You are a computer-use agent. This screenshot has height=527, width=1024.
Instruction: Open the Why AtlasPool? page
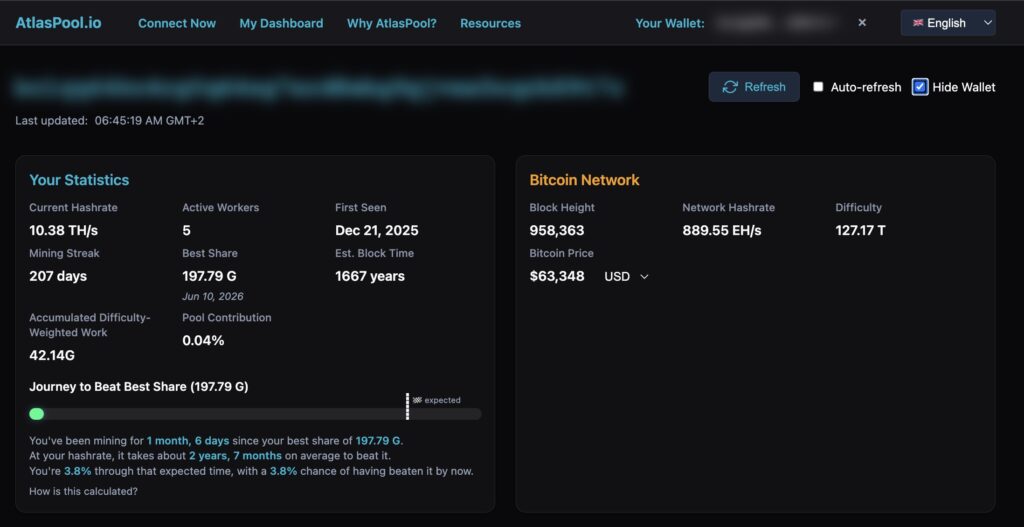[391, 23]
